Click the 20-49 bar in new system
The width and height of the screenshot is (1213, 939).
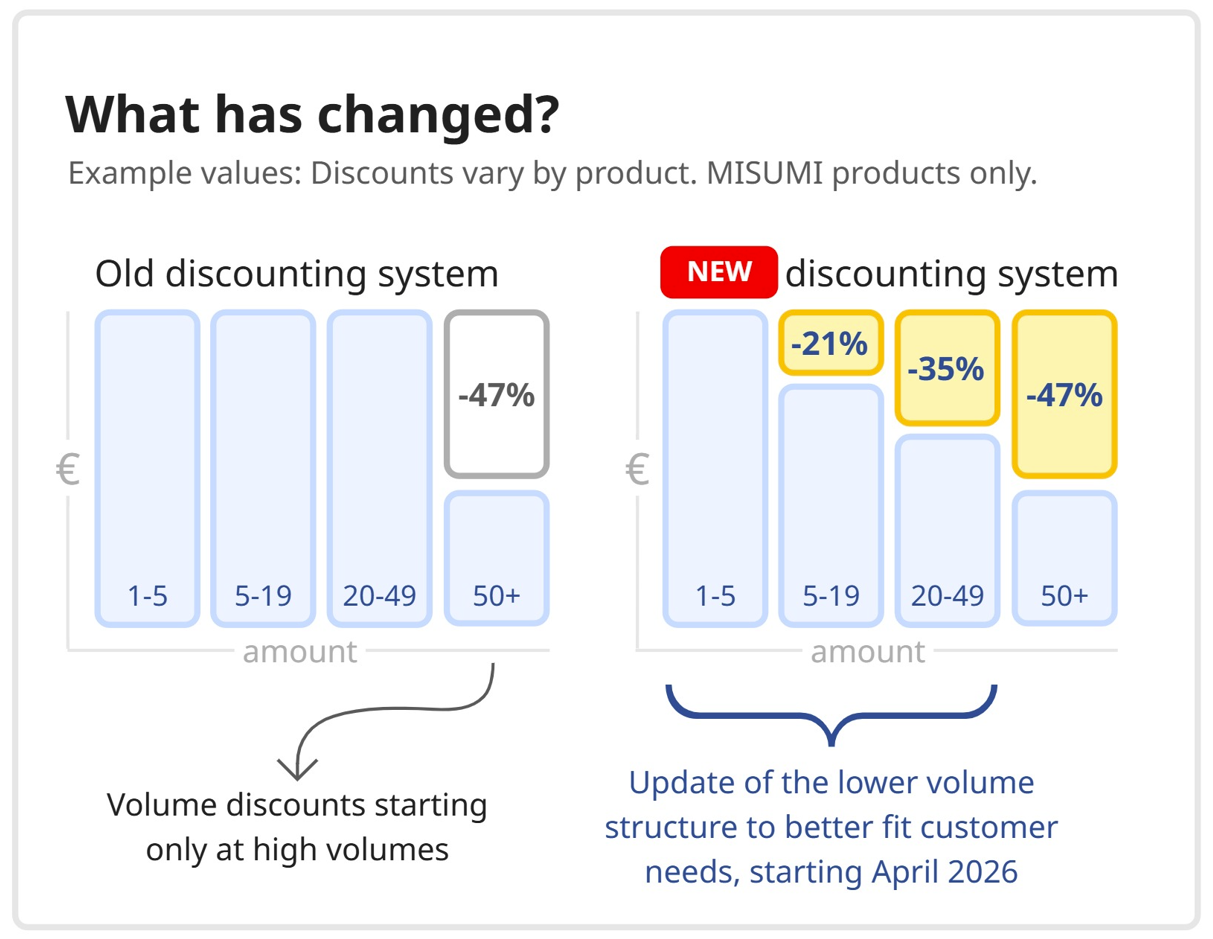(x=947, y=530)
